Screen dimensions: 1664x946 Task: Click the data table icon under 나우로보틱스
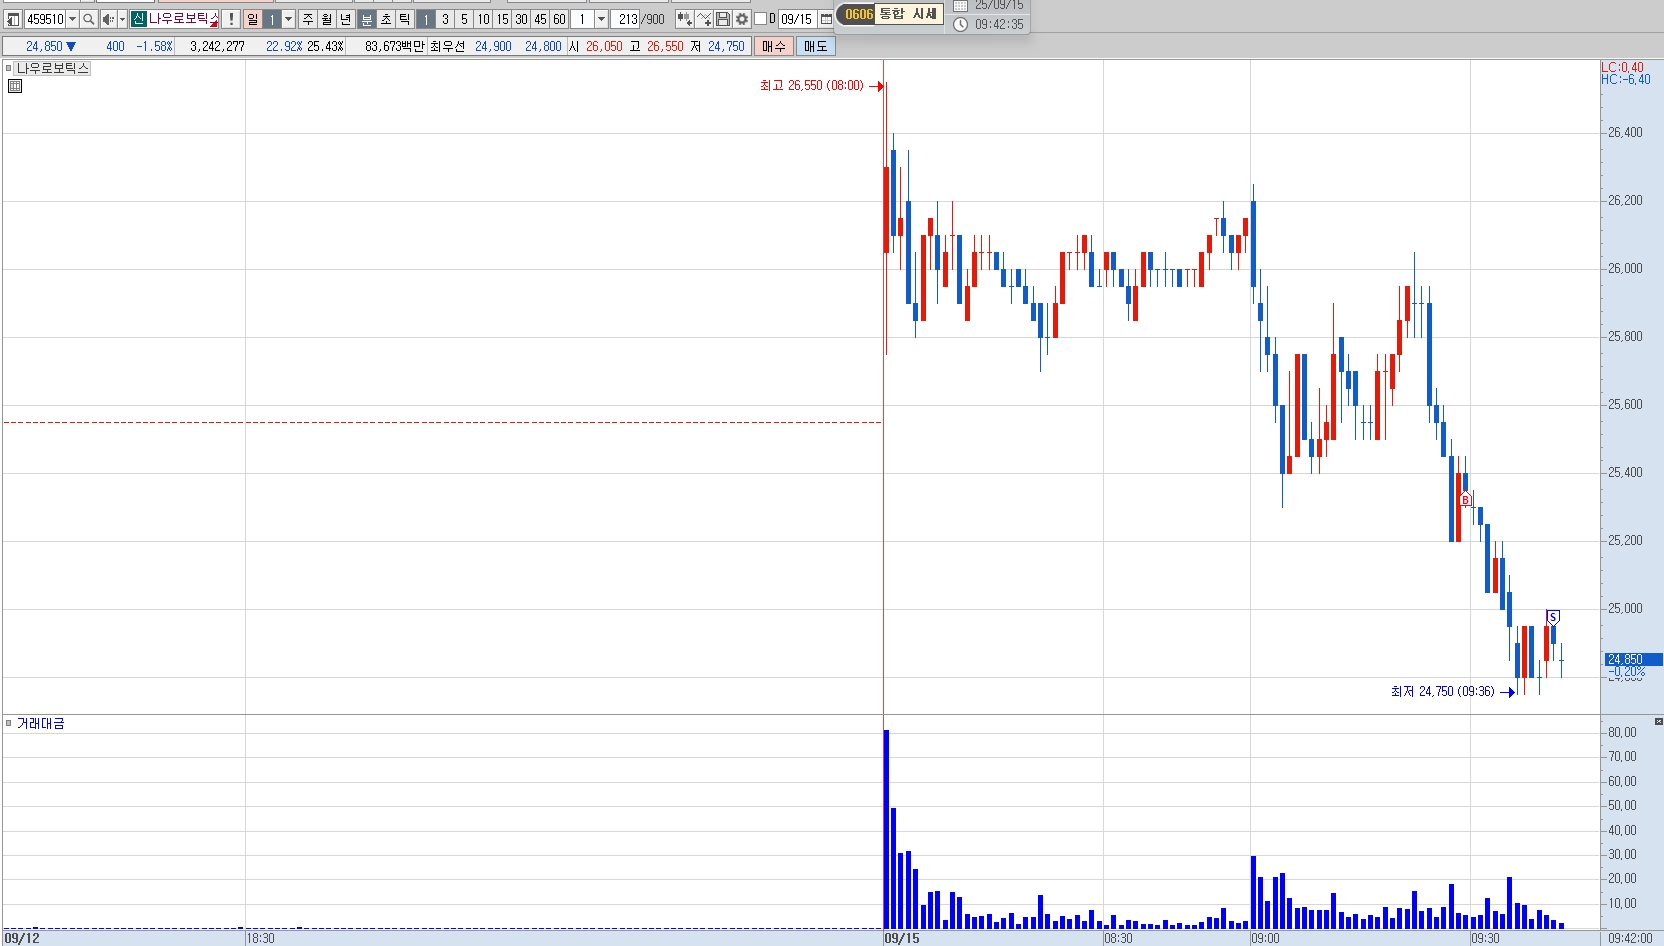pyautogui.click(x=14, y=86)
